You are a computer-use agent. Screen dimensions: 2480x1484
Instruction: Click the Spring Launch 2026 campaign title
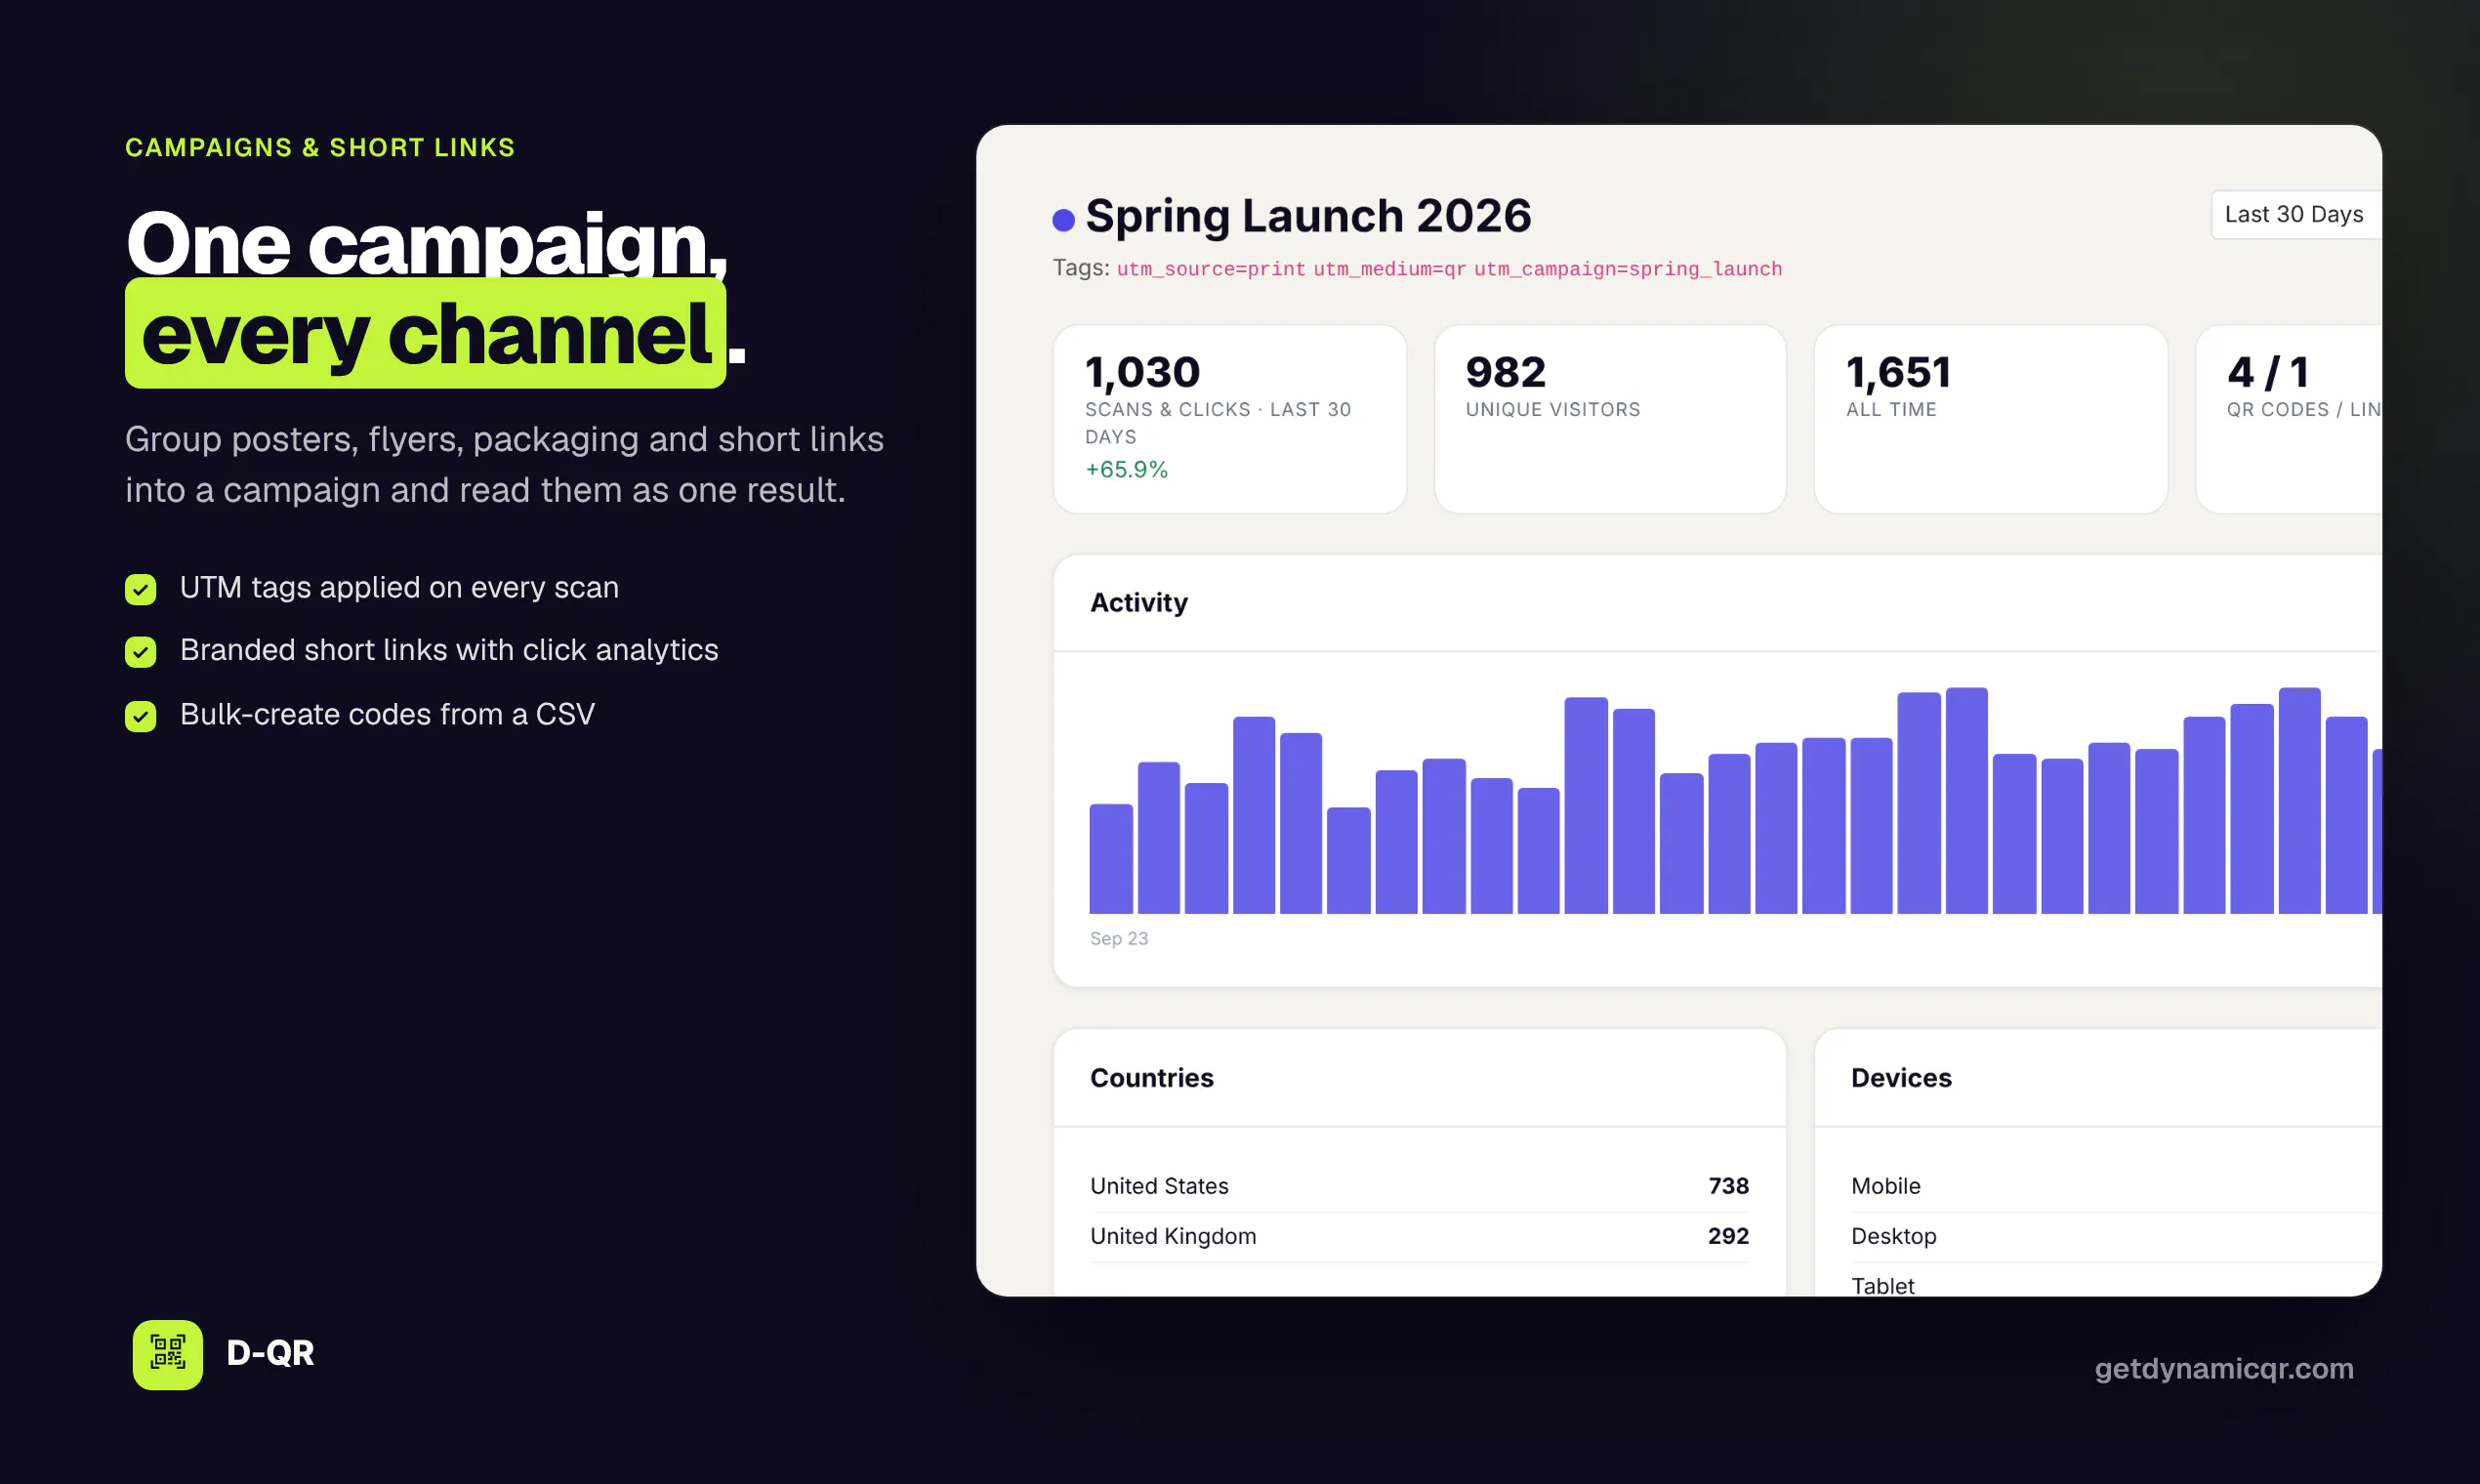[x=1308, y=216]
